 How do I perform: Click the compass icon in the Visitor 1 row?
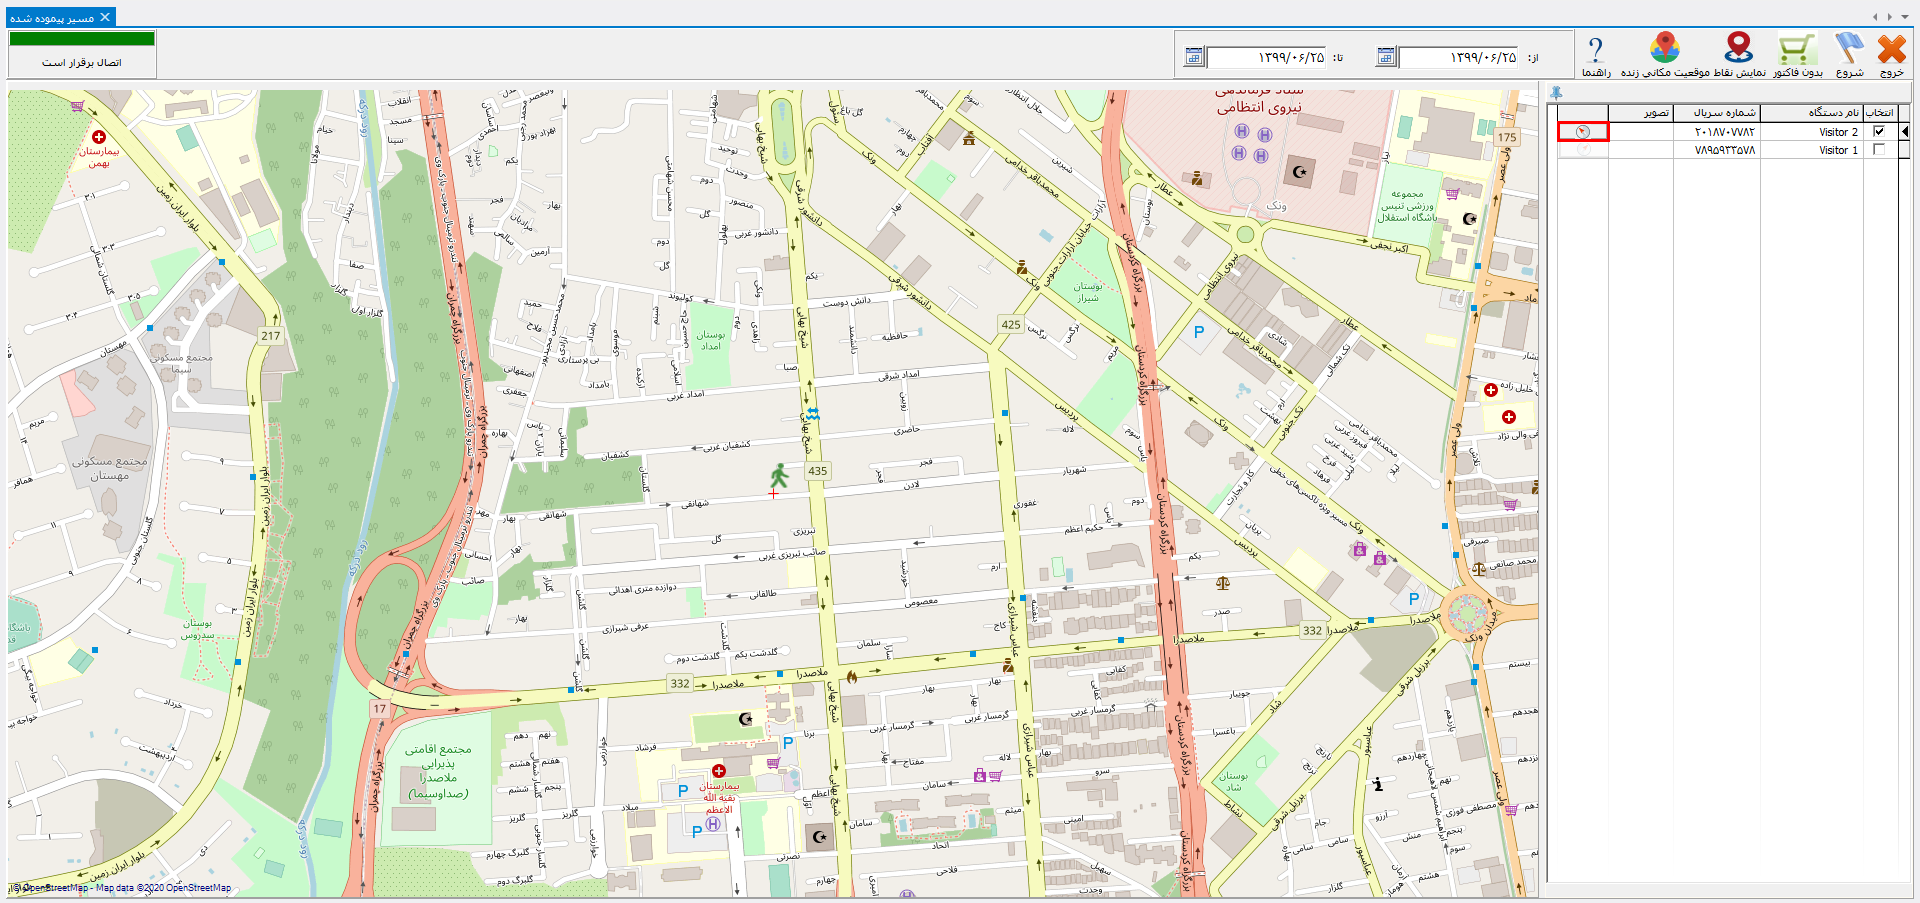tap(1582, 150)
